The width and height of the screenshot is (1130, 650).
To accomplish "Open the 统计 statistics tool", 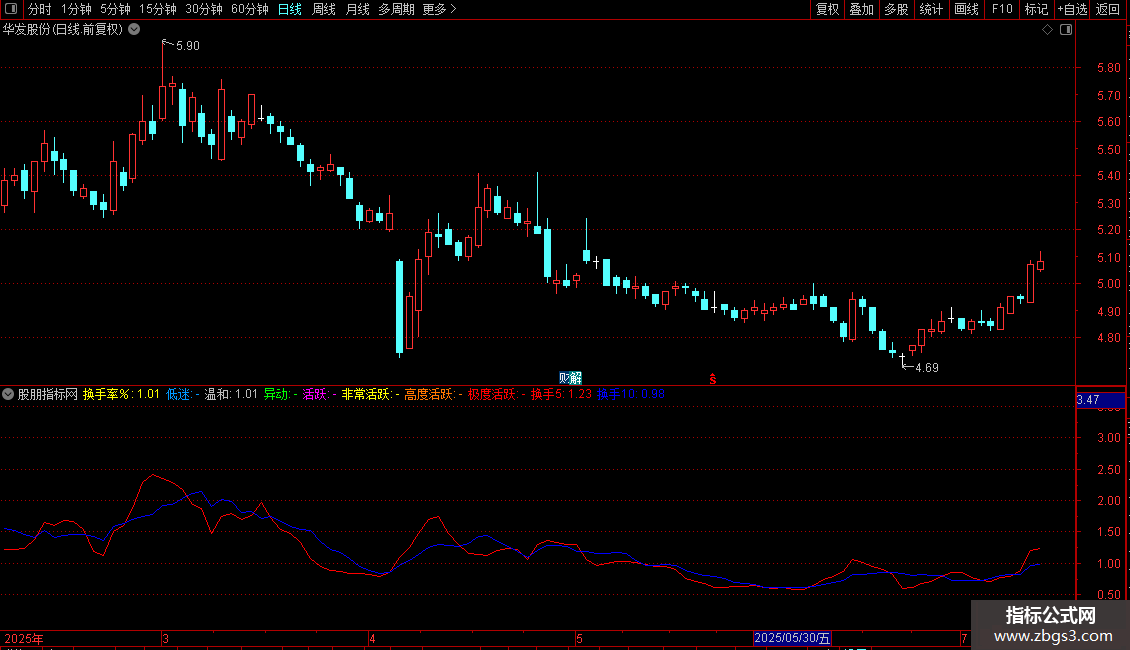I will [931, 9].
